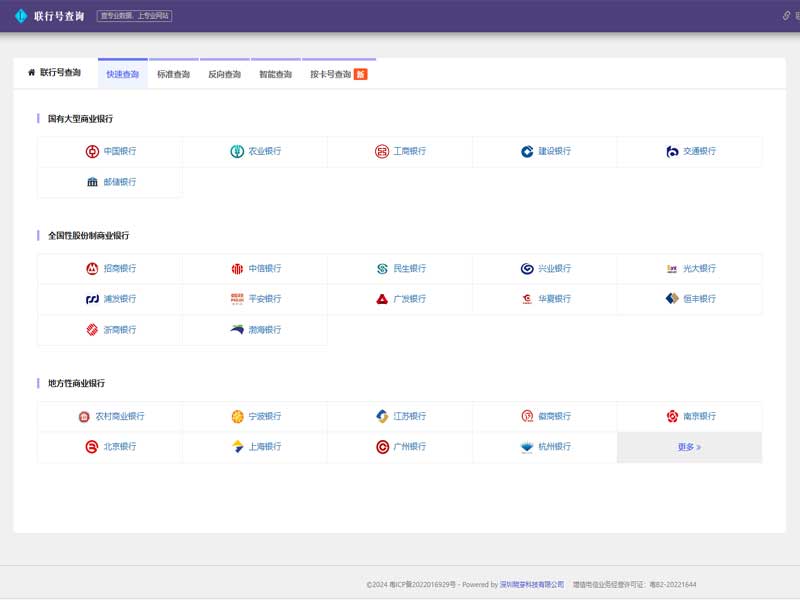Open the 标准查询 tab

tap(173, 74)
